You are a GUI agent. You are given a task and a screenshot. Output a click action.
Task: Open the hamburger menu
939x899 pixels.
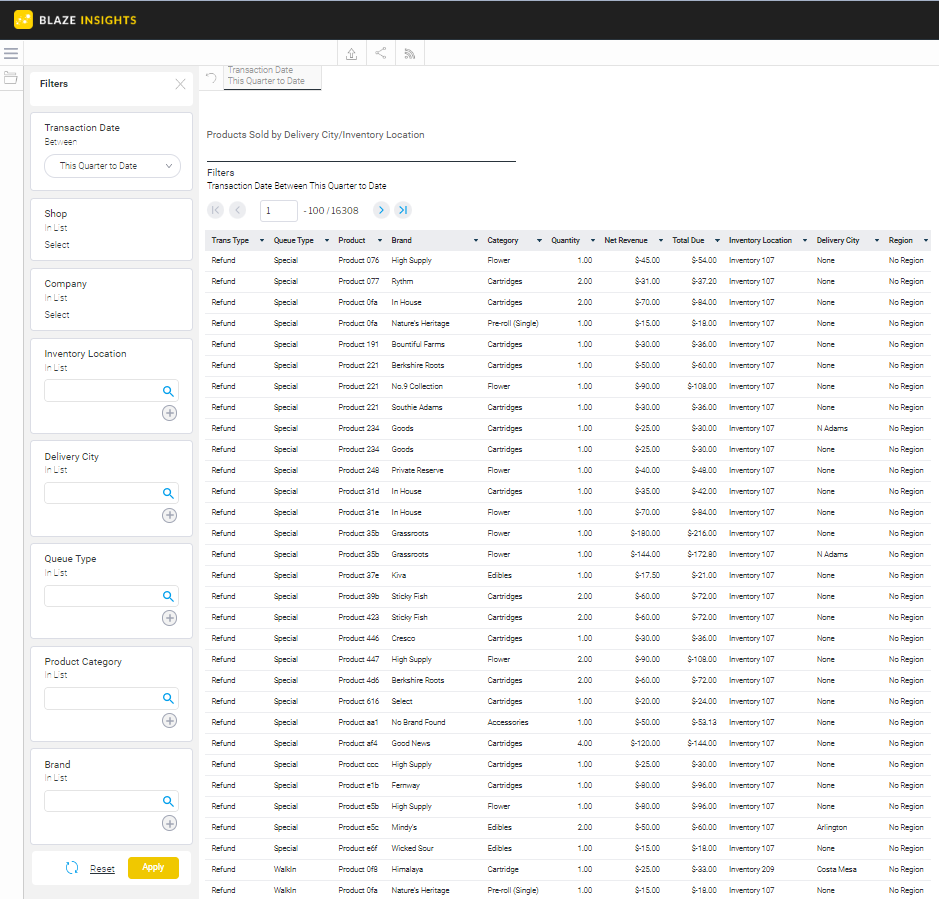[11, 53]
